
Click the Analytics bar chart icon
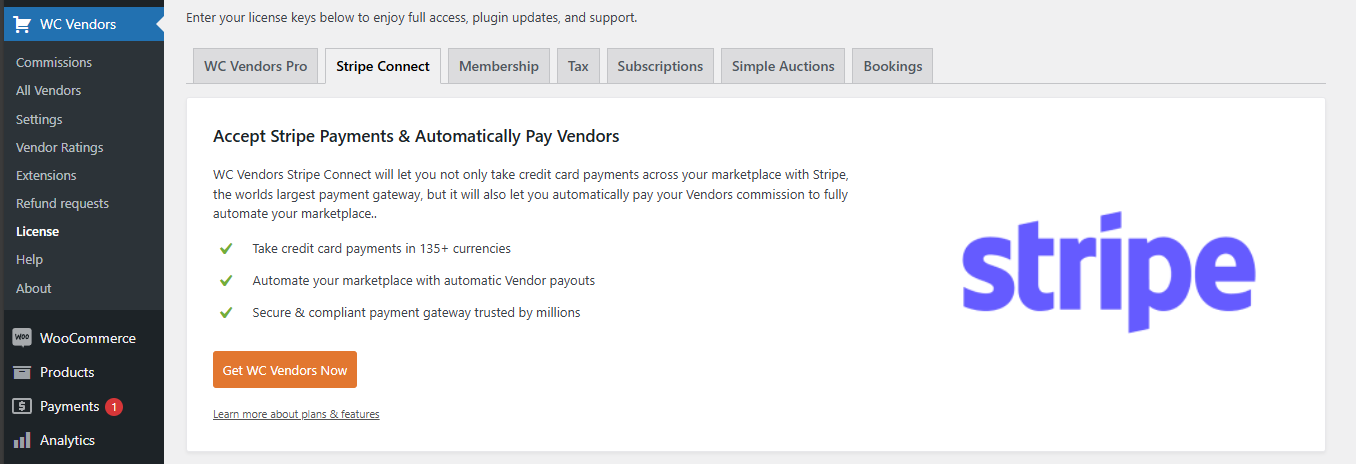[x=22, y=440]
